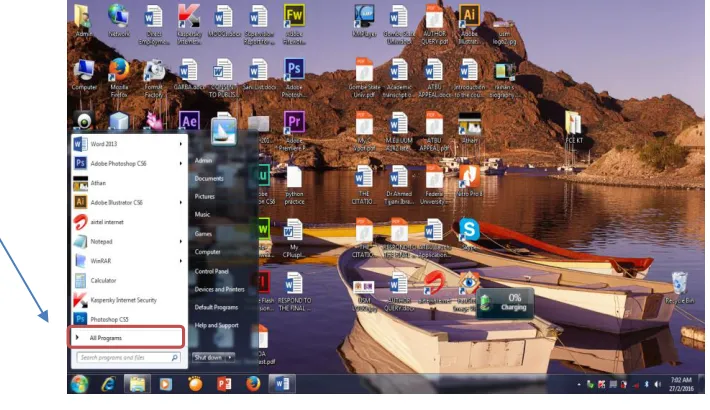The image size is (710, 410).
Task: Open the Computer desktop icon
Action: click(x=84, y=74)
